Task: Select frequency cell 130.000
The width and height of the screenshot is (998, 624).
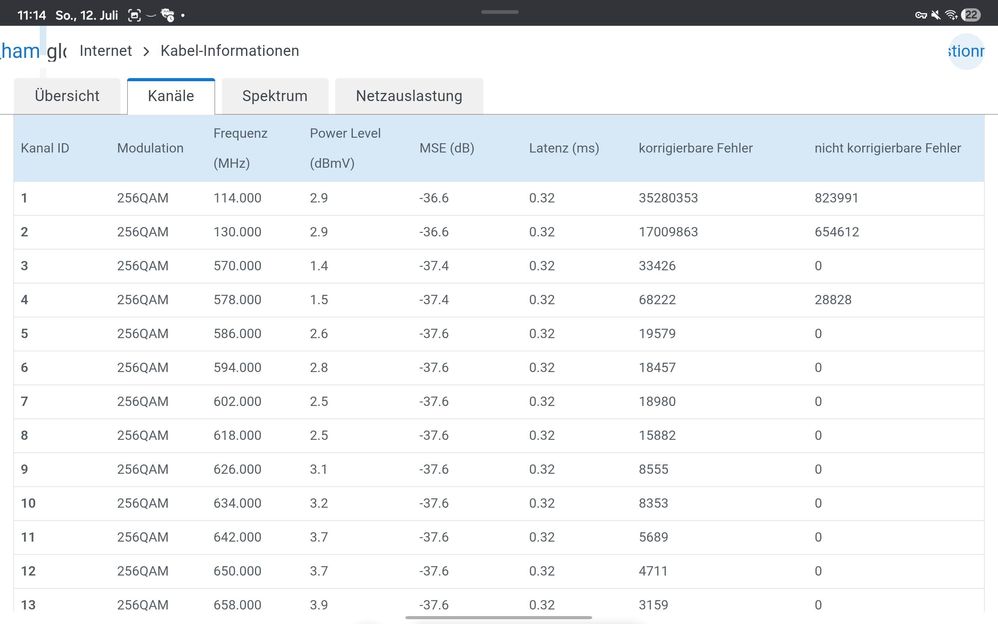Action: [237, 232]
